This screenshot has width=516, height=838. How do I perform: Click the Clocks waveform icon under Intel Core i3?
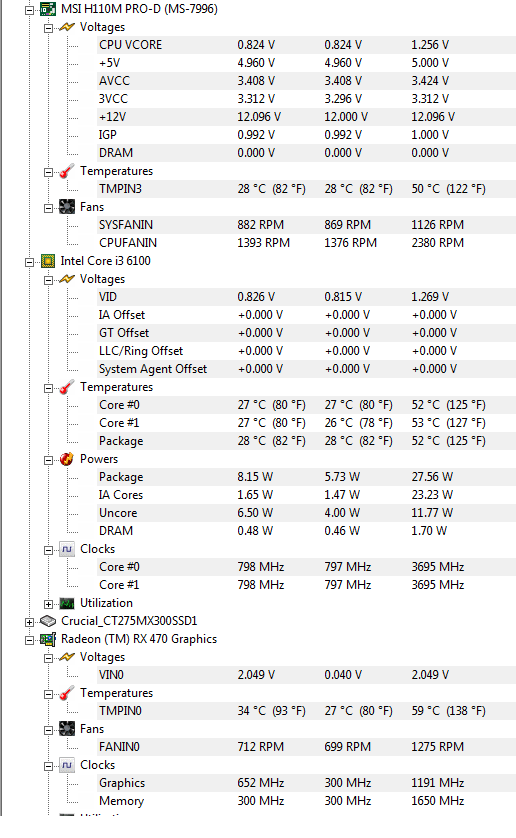pyautogui.click(x=67, y=549)
